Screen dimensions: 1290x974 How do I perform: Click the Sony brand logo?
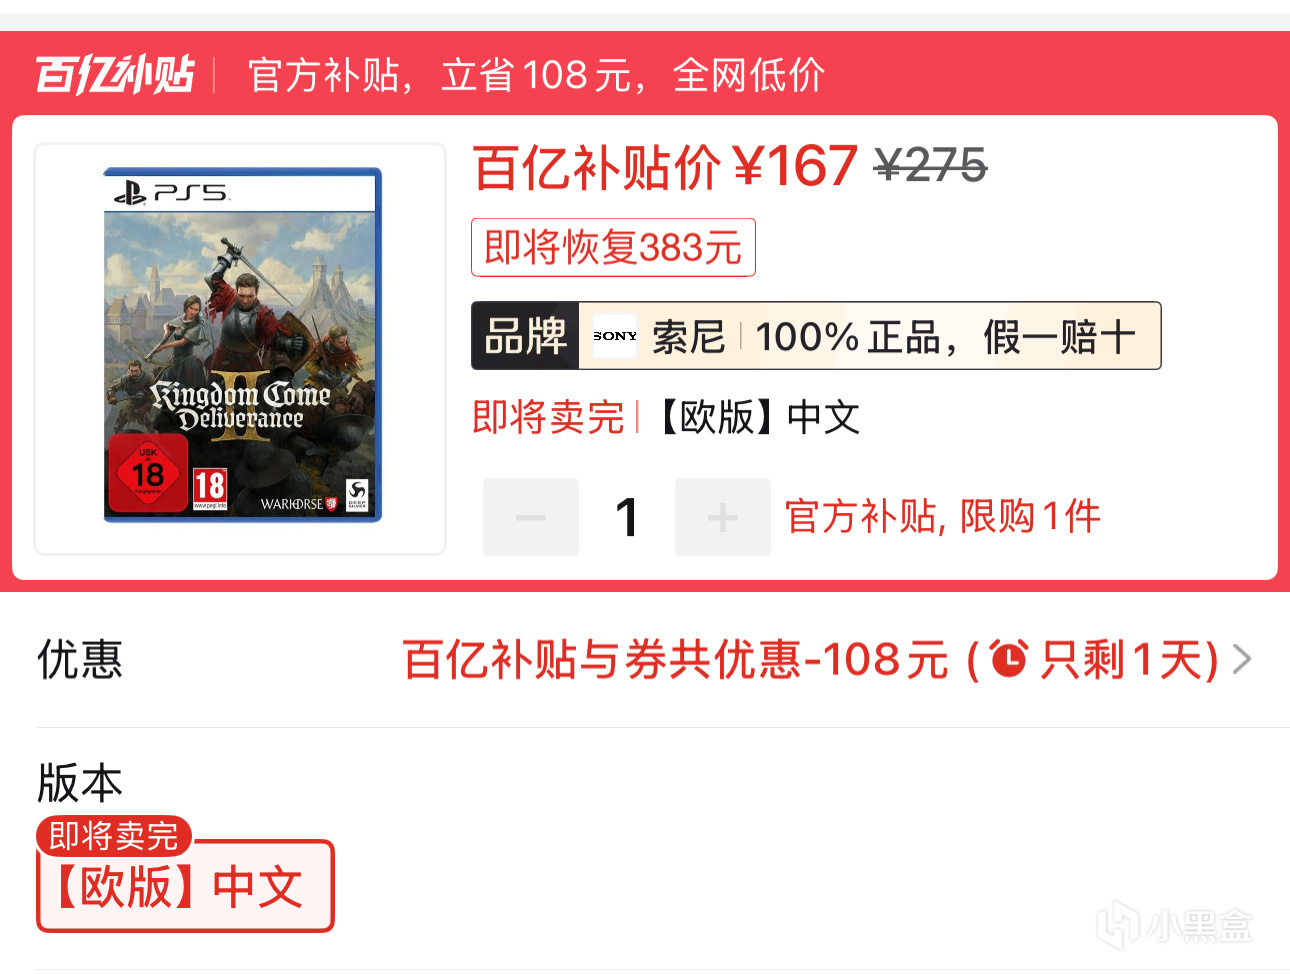[615, 336]
